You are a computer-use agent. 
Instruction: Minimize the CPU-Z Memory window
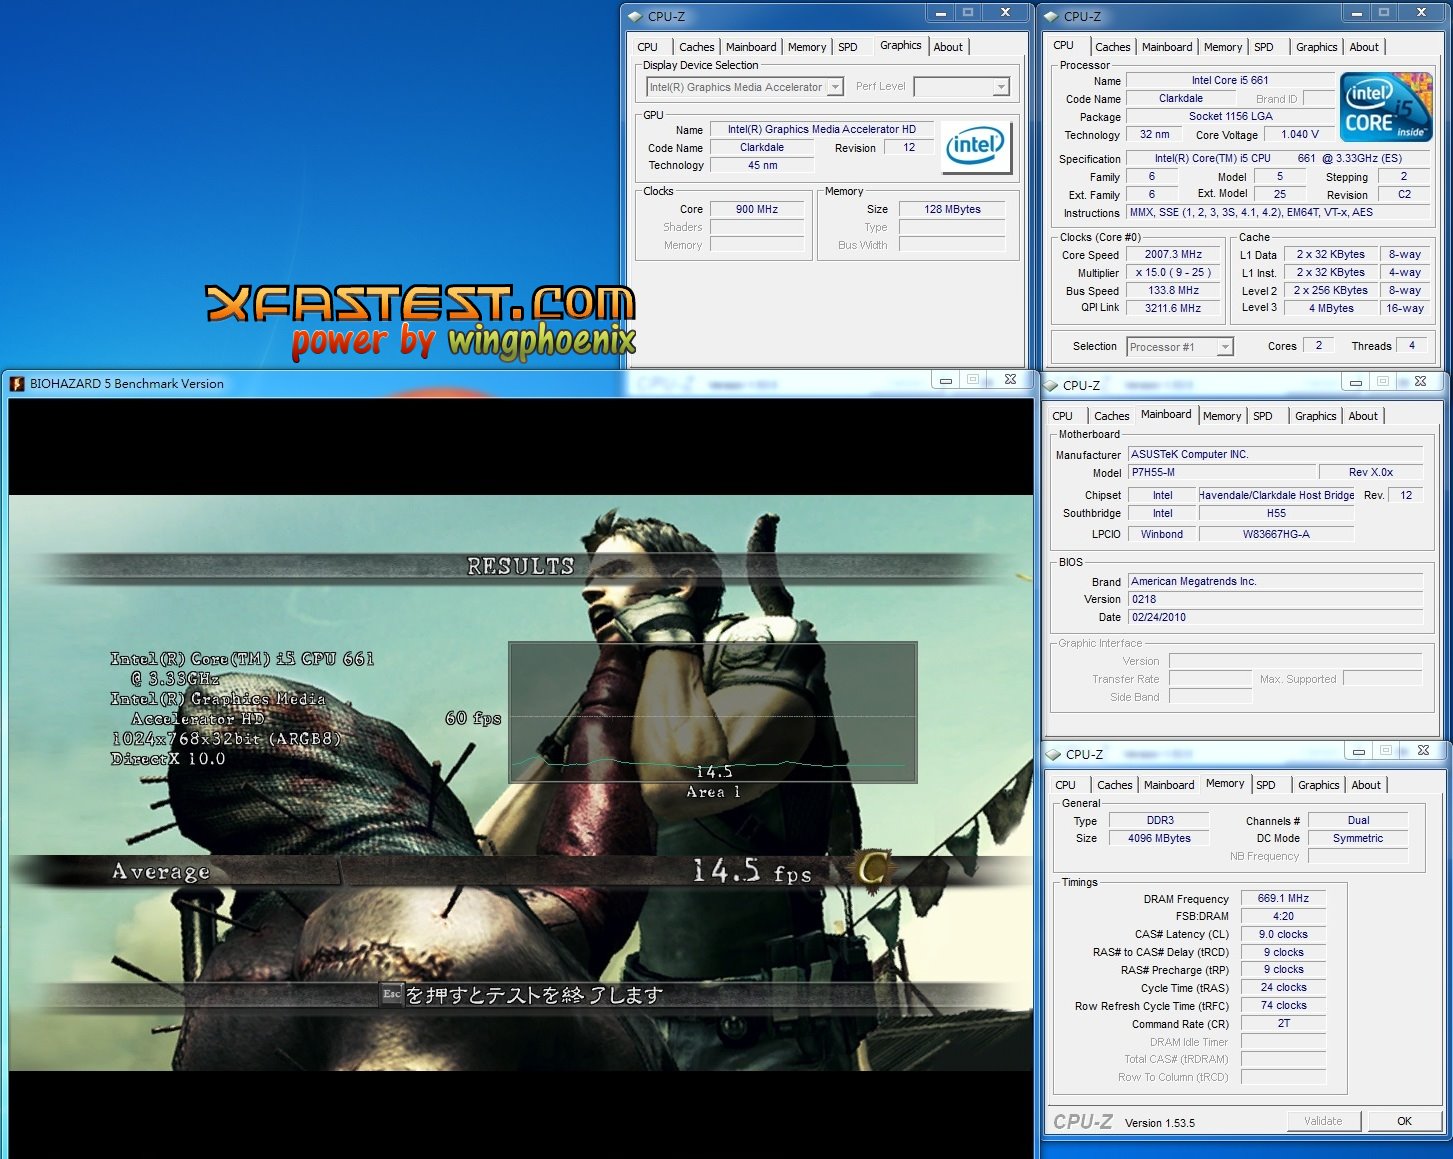(x=1358, y=750)
